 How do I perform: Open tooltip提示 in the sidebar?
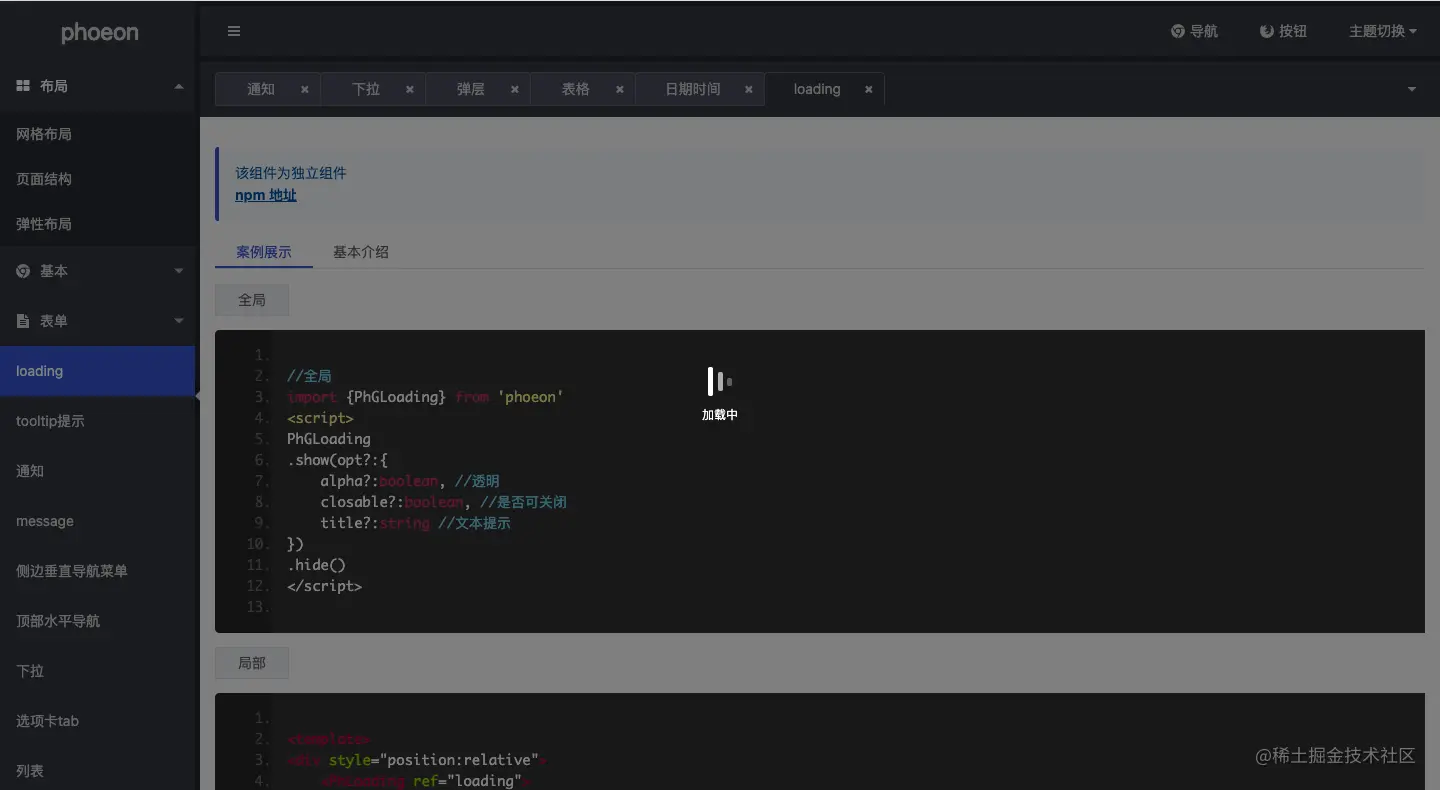(x=98, y=421)
